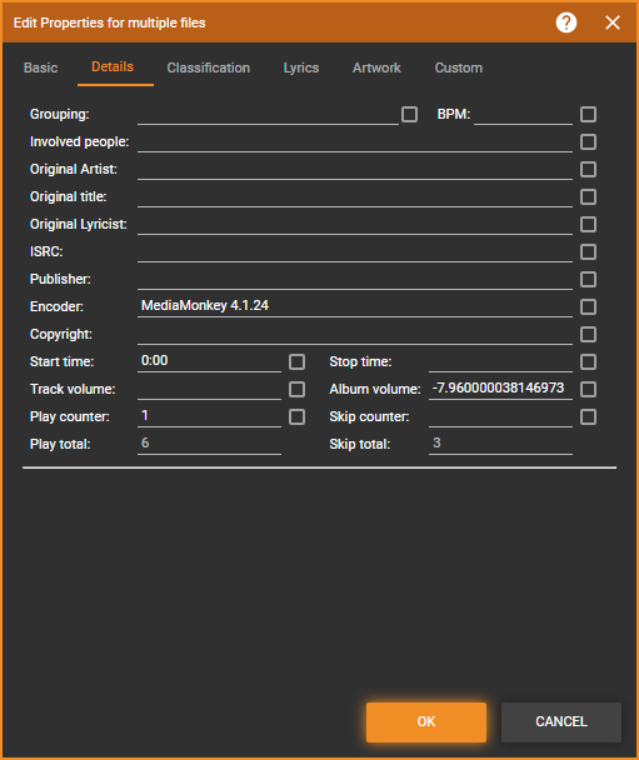Image resolution: width=639 pixels, height=760 pixels.
Task: Open the Classification tab
Action: [x=208, y=68]
